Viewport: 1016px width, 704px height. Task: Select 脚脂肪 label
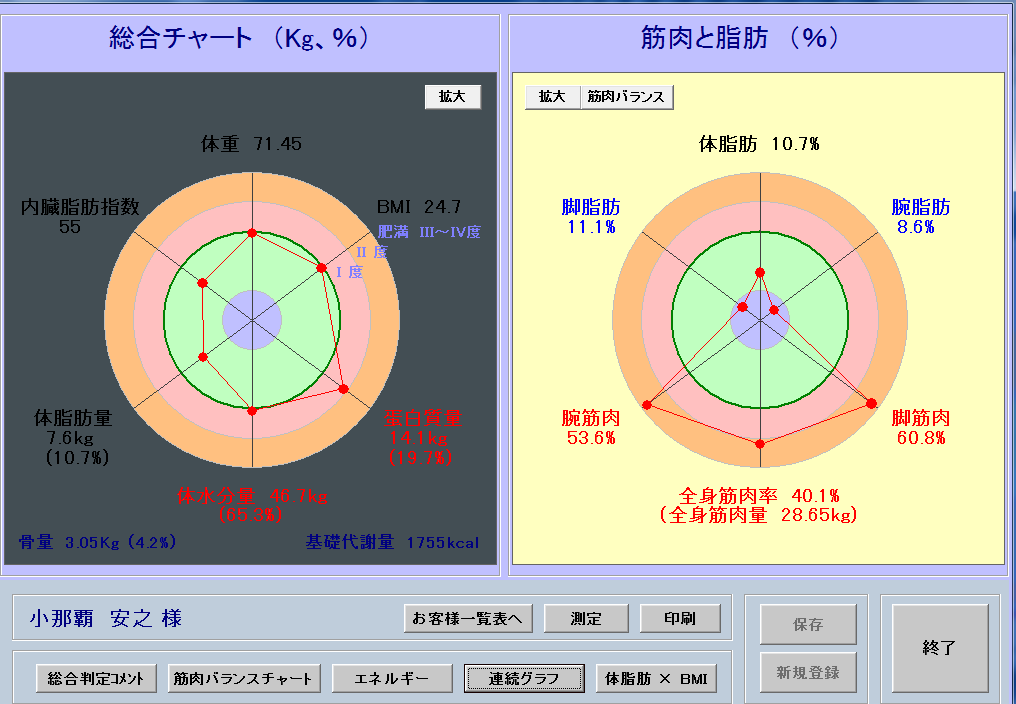click(591, 207)
